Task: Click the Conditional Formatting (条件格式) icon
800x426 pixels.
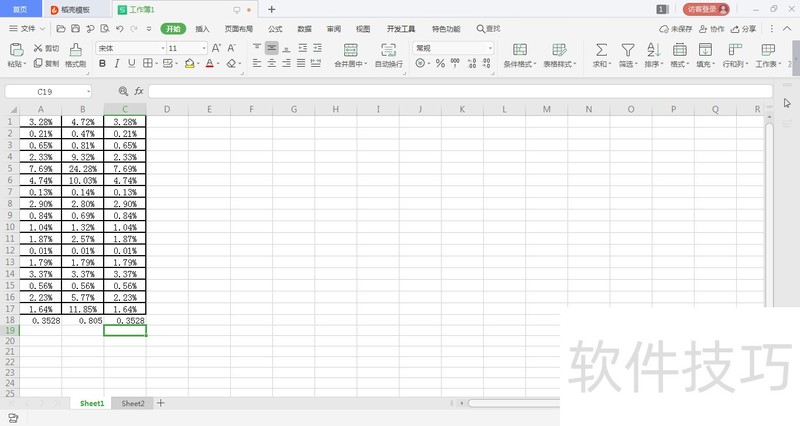Action: (x=520, y=49)
